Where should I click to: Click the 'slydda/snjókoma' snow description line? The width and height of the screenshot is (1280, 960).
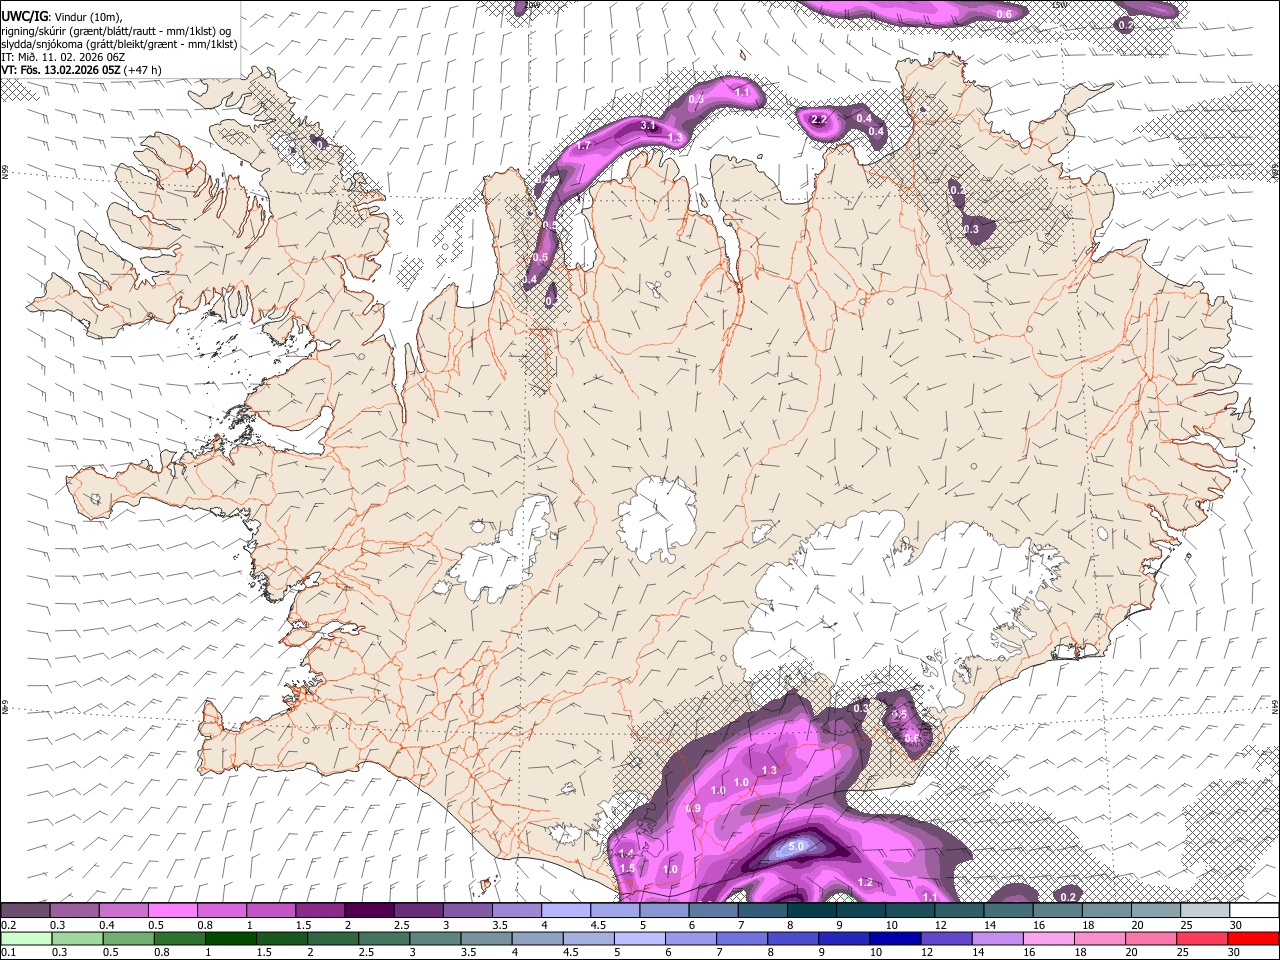click(x=119, y=43)
